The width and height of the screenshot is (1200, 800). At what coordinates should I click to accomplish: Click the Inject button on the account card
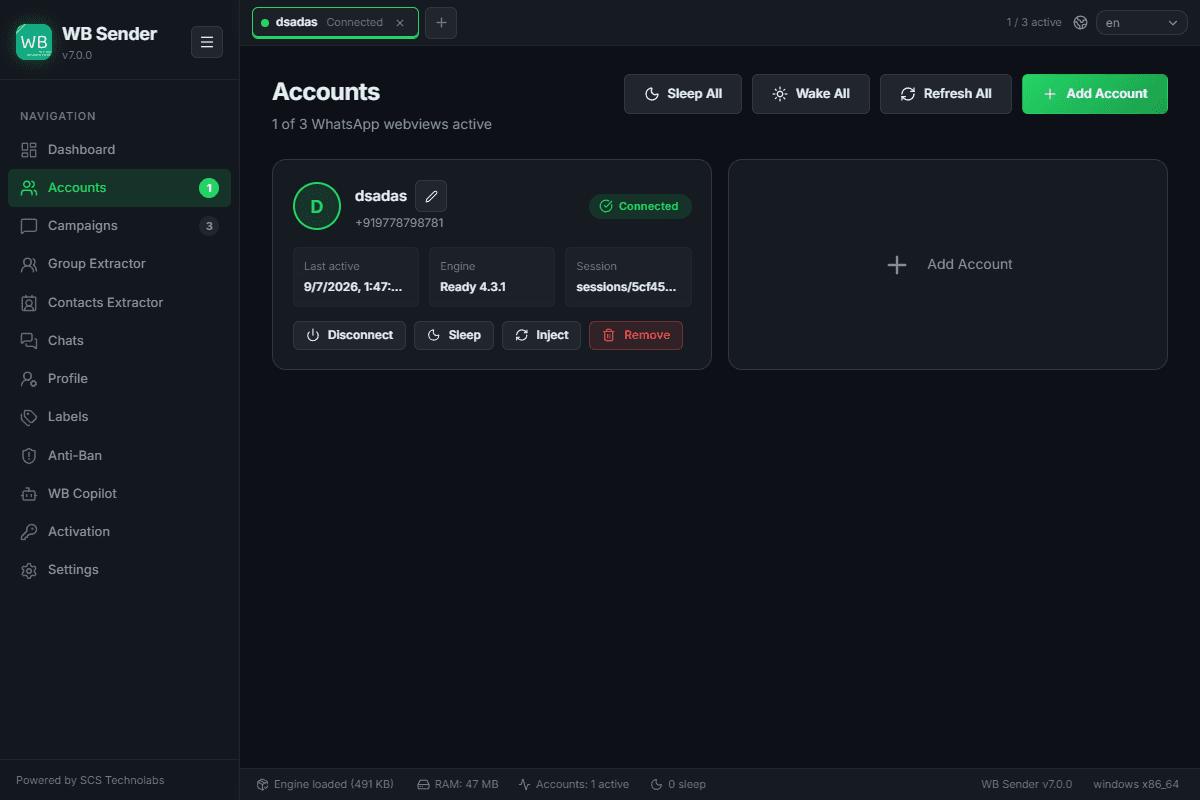click(x=541, y=335)
